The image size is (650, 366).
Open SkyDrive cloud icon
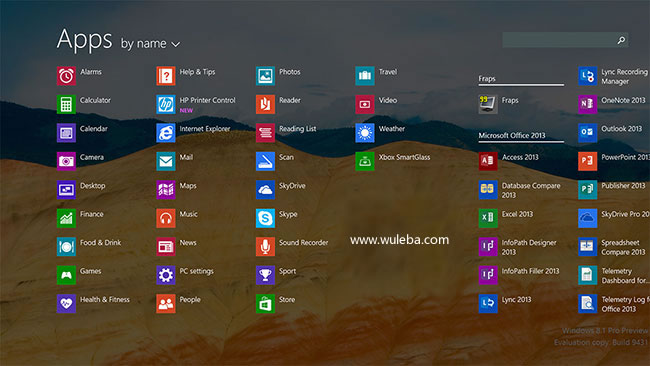point(265,189)
